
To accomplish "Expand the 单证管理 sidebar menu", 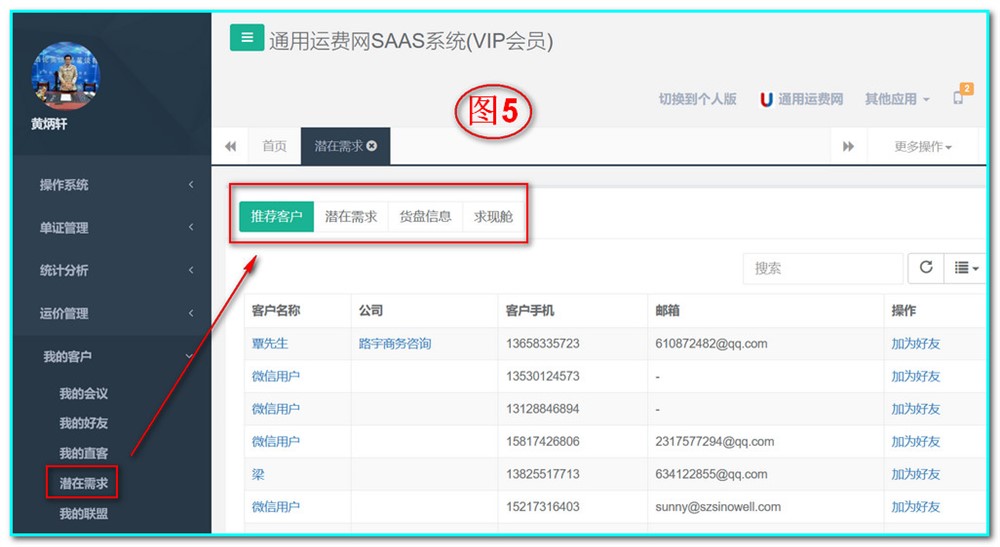I will (112, 228).
